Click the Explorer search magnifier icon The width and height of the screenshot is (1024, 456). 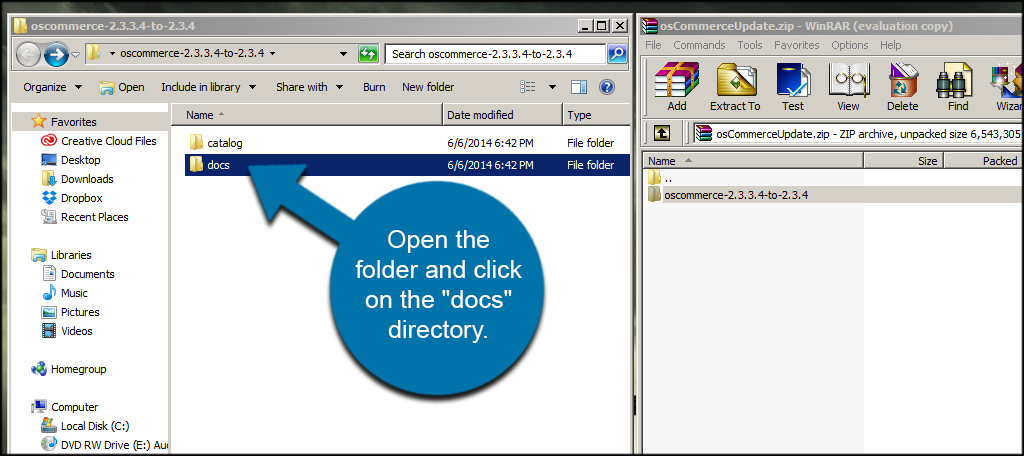click(x=616, y=54)
